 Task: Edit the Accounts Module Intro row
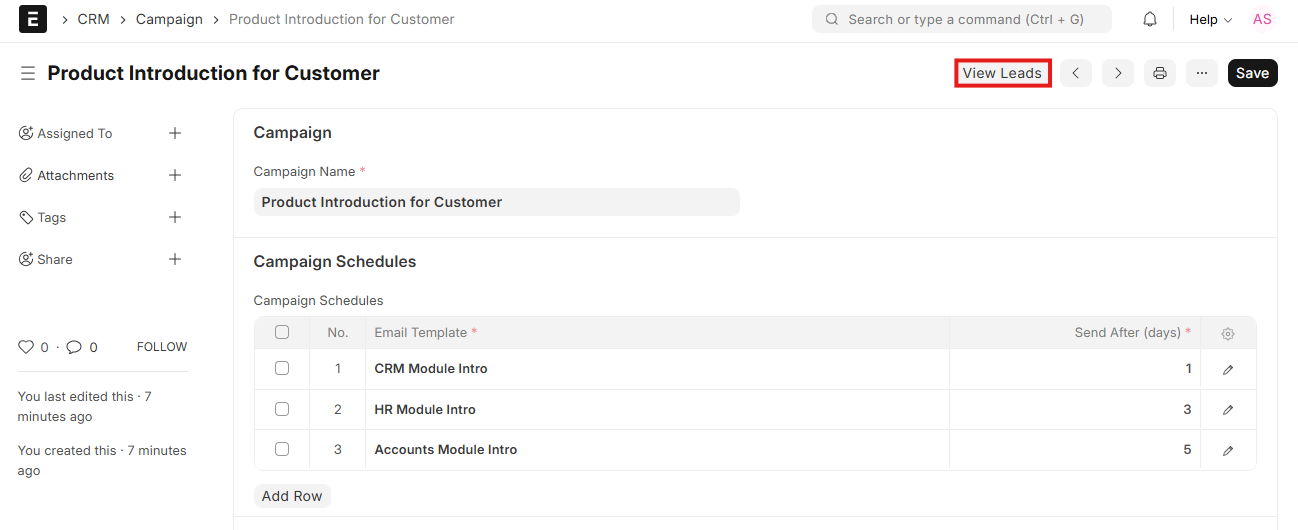pos(1228,450)
